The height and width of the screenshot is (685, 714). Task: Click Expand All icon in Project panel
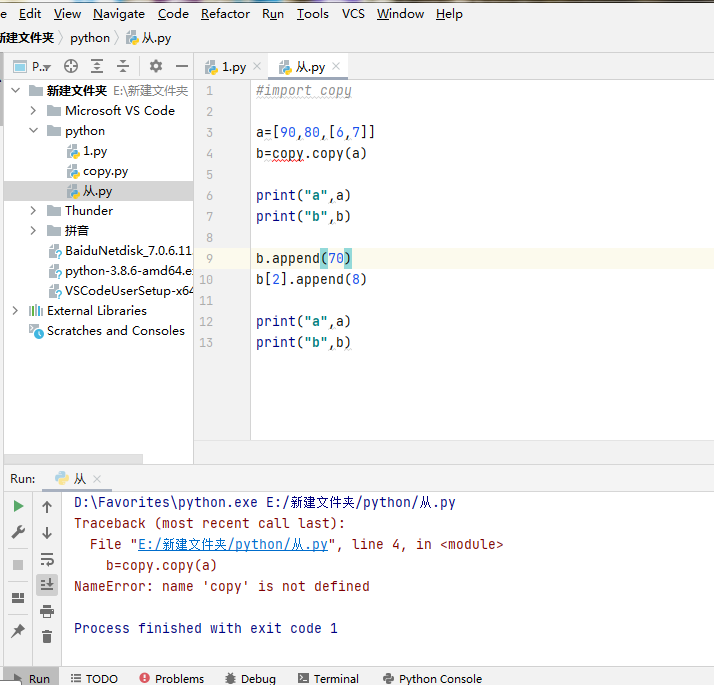pos(97,66)
